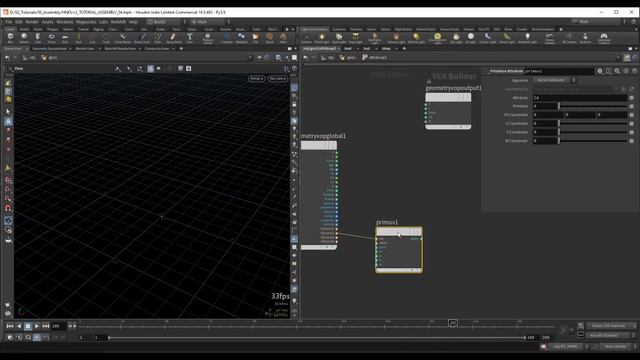Select the File shelf tool
This screenshot has width=640, height=360.
256,38
